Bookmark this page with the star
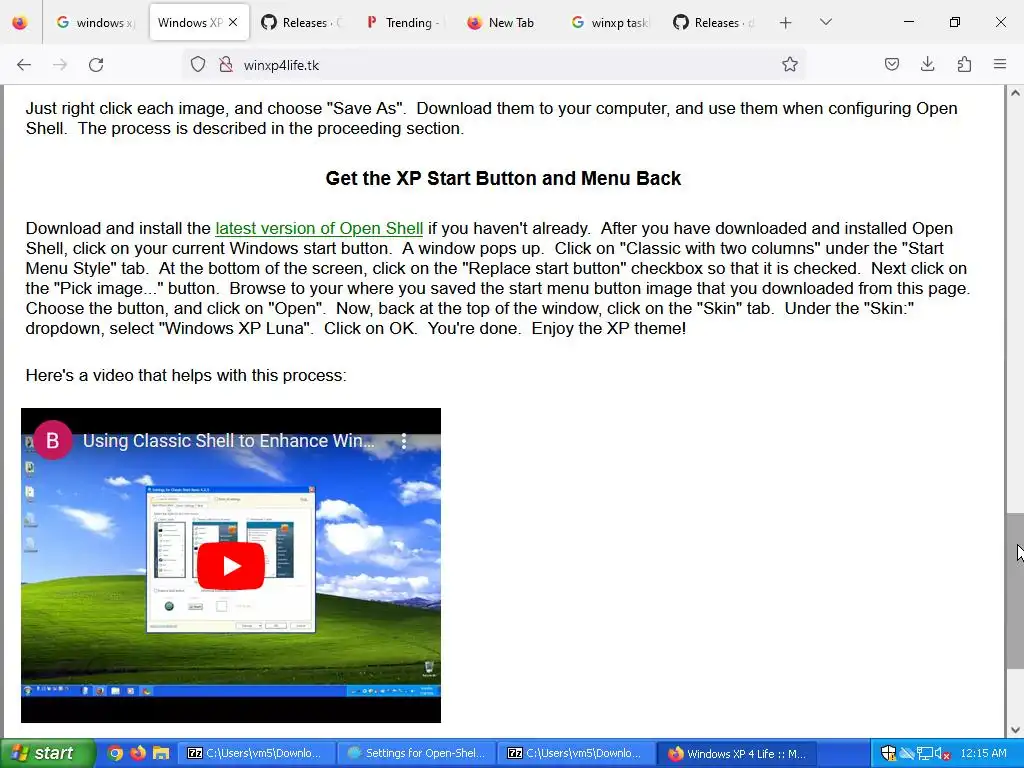Viewport: 1024px width, 768px height. click(790, 65)
